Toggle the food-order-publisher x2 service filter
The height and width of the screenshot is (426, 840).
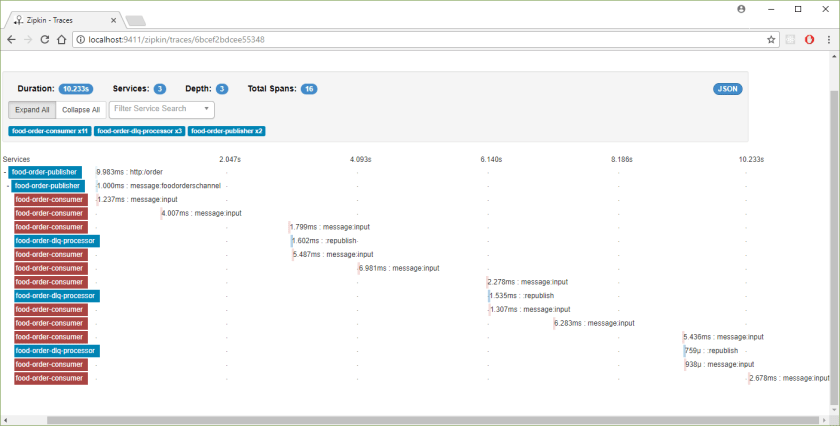(226, 131)
